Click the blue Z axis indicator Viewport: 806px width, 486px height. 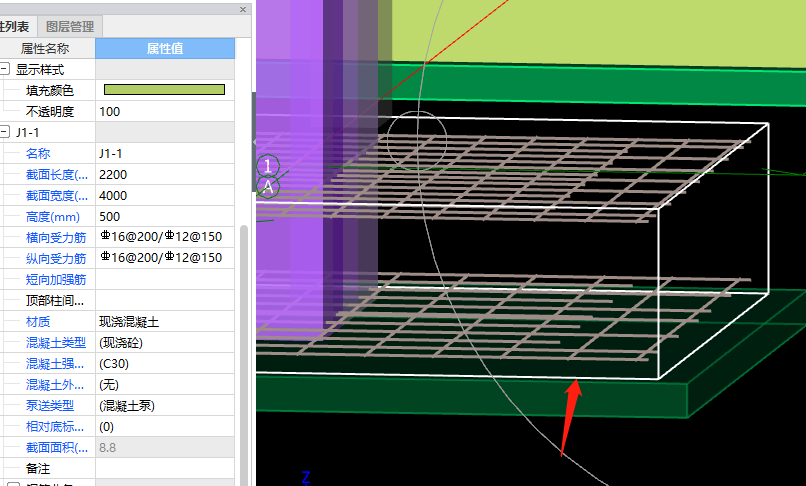306,477
